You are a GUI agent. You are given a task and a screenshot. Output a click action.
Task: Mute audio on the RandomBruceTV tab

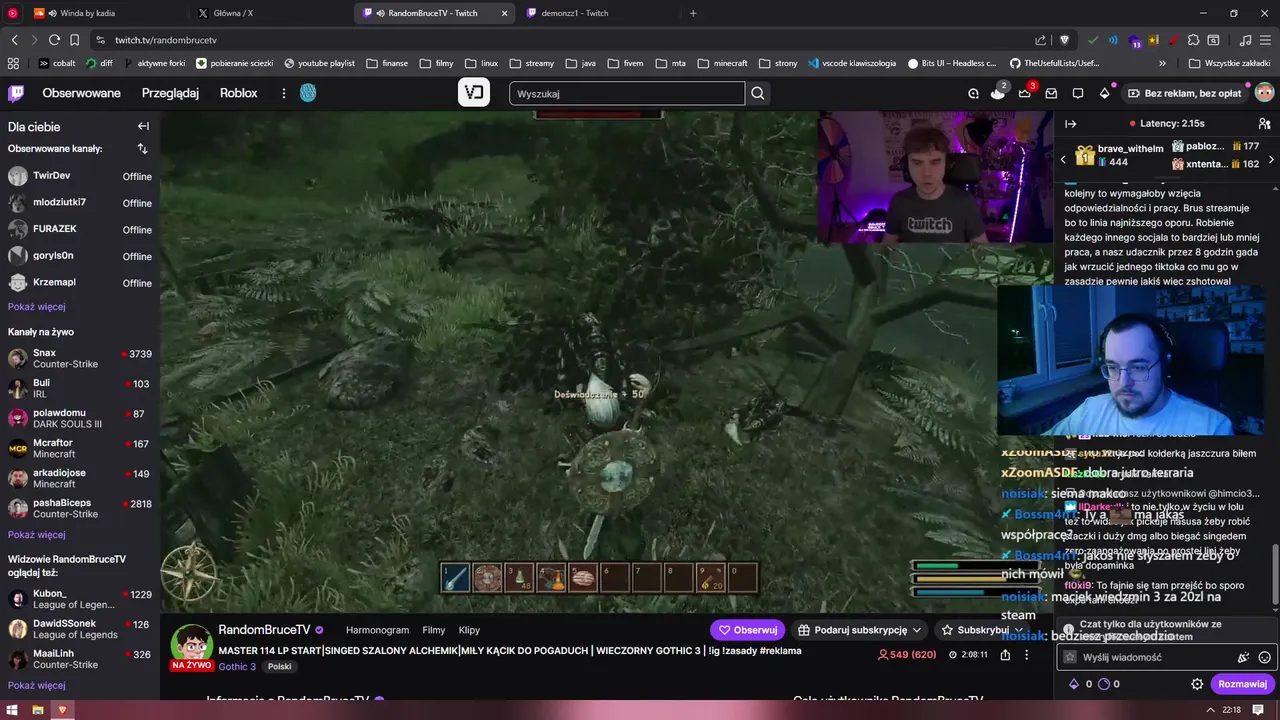[381, 13]
